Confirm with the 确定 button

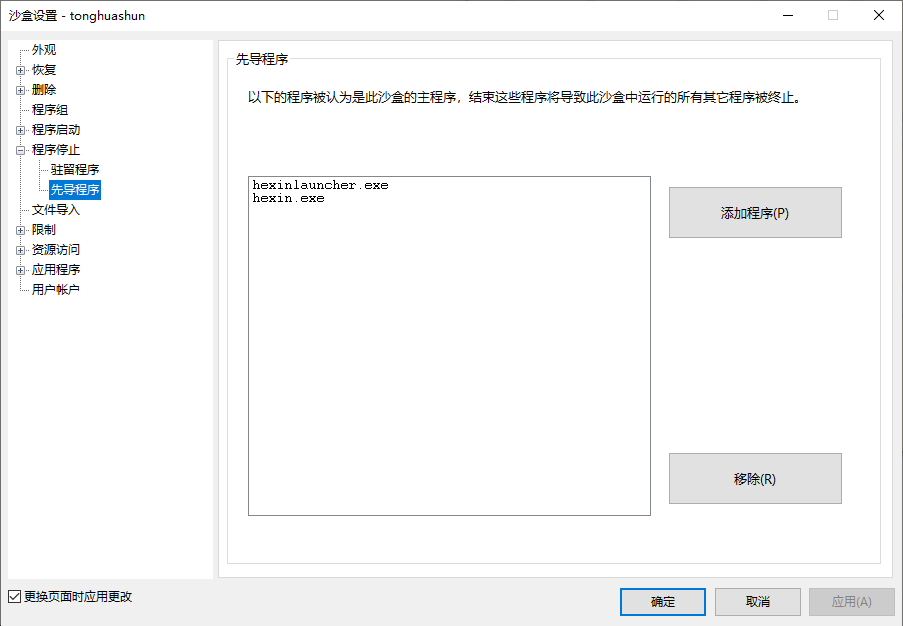[663, 602]
